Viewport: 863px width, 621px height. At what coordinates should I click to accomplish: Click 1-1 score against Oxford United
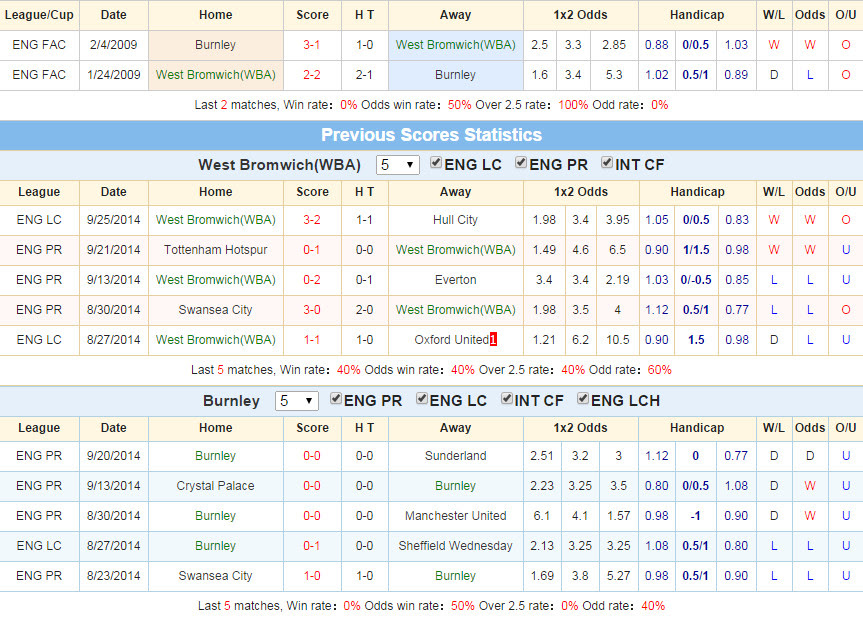click(312, 340)
